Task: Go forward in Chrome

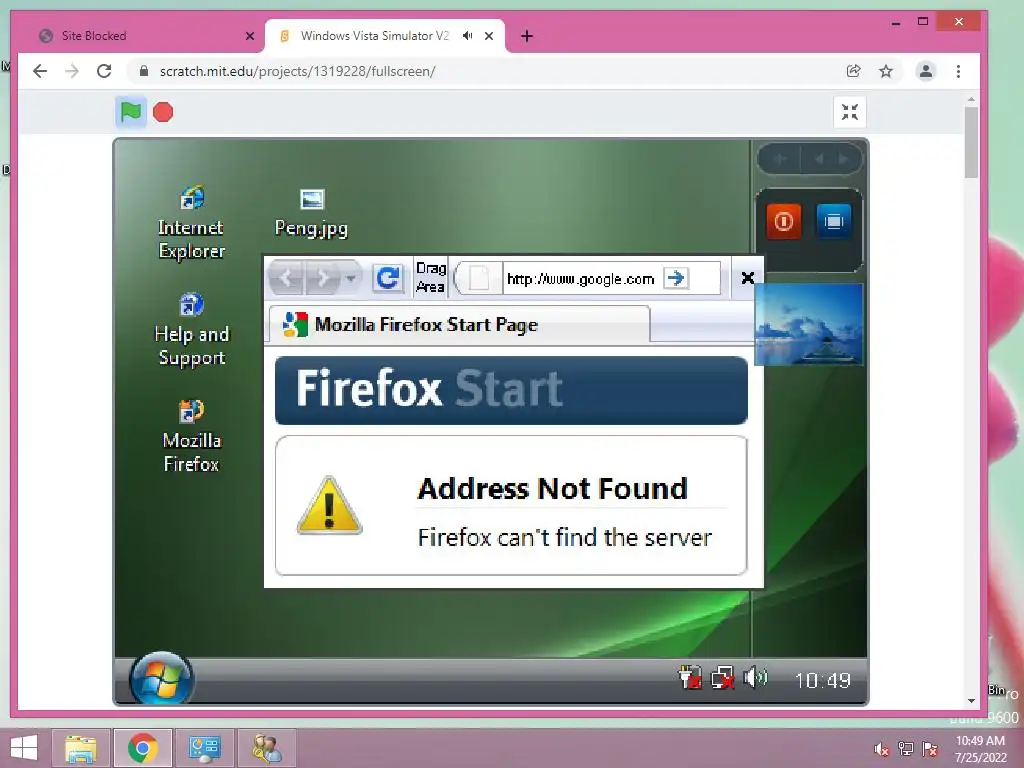Action: coord(72,71)
